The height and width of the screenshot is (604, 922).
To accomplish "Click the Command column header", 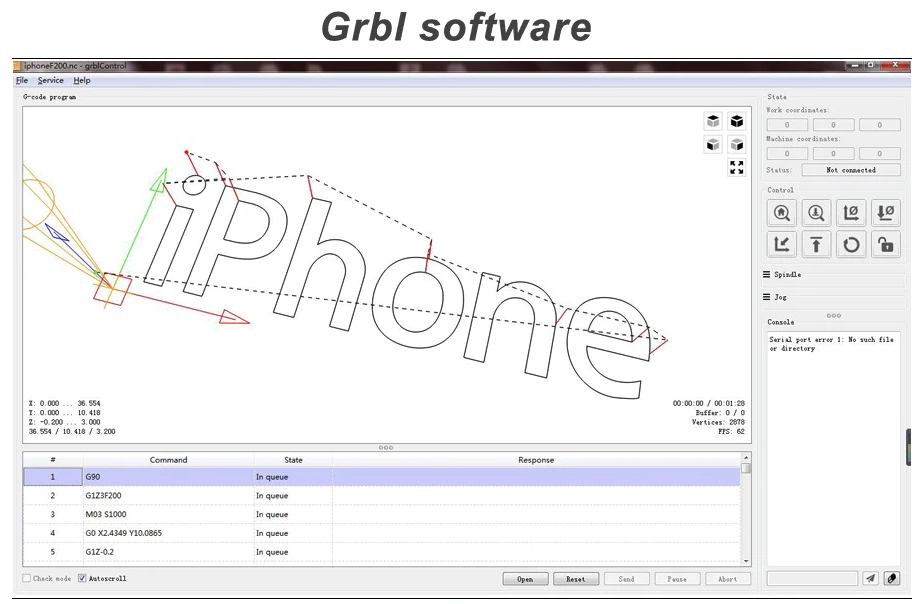I will 169,460.
